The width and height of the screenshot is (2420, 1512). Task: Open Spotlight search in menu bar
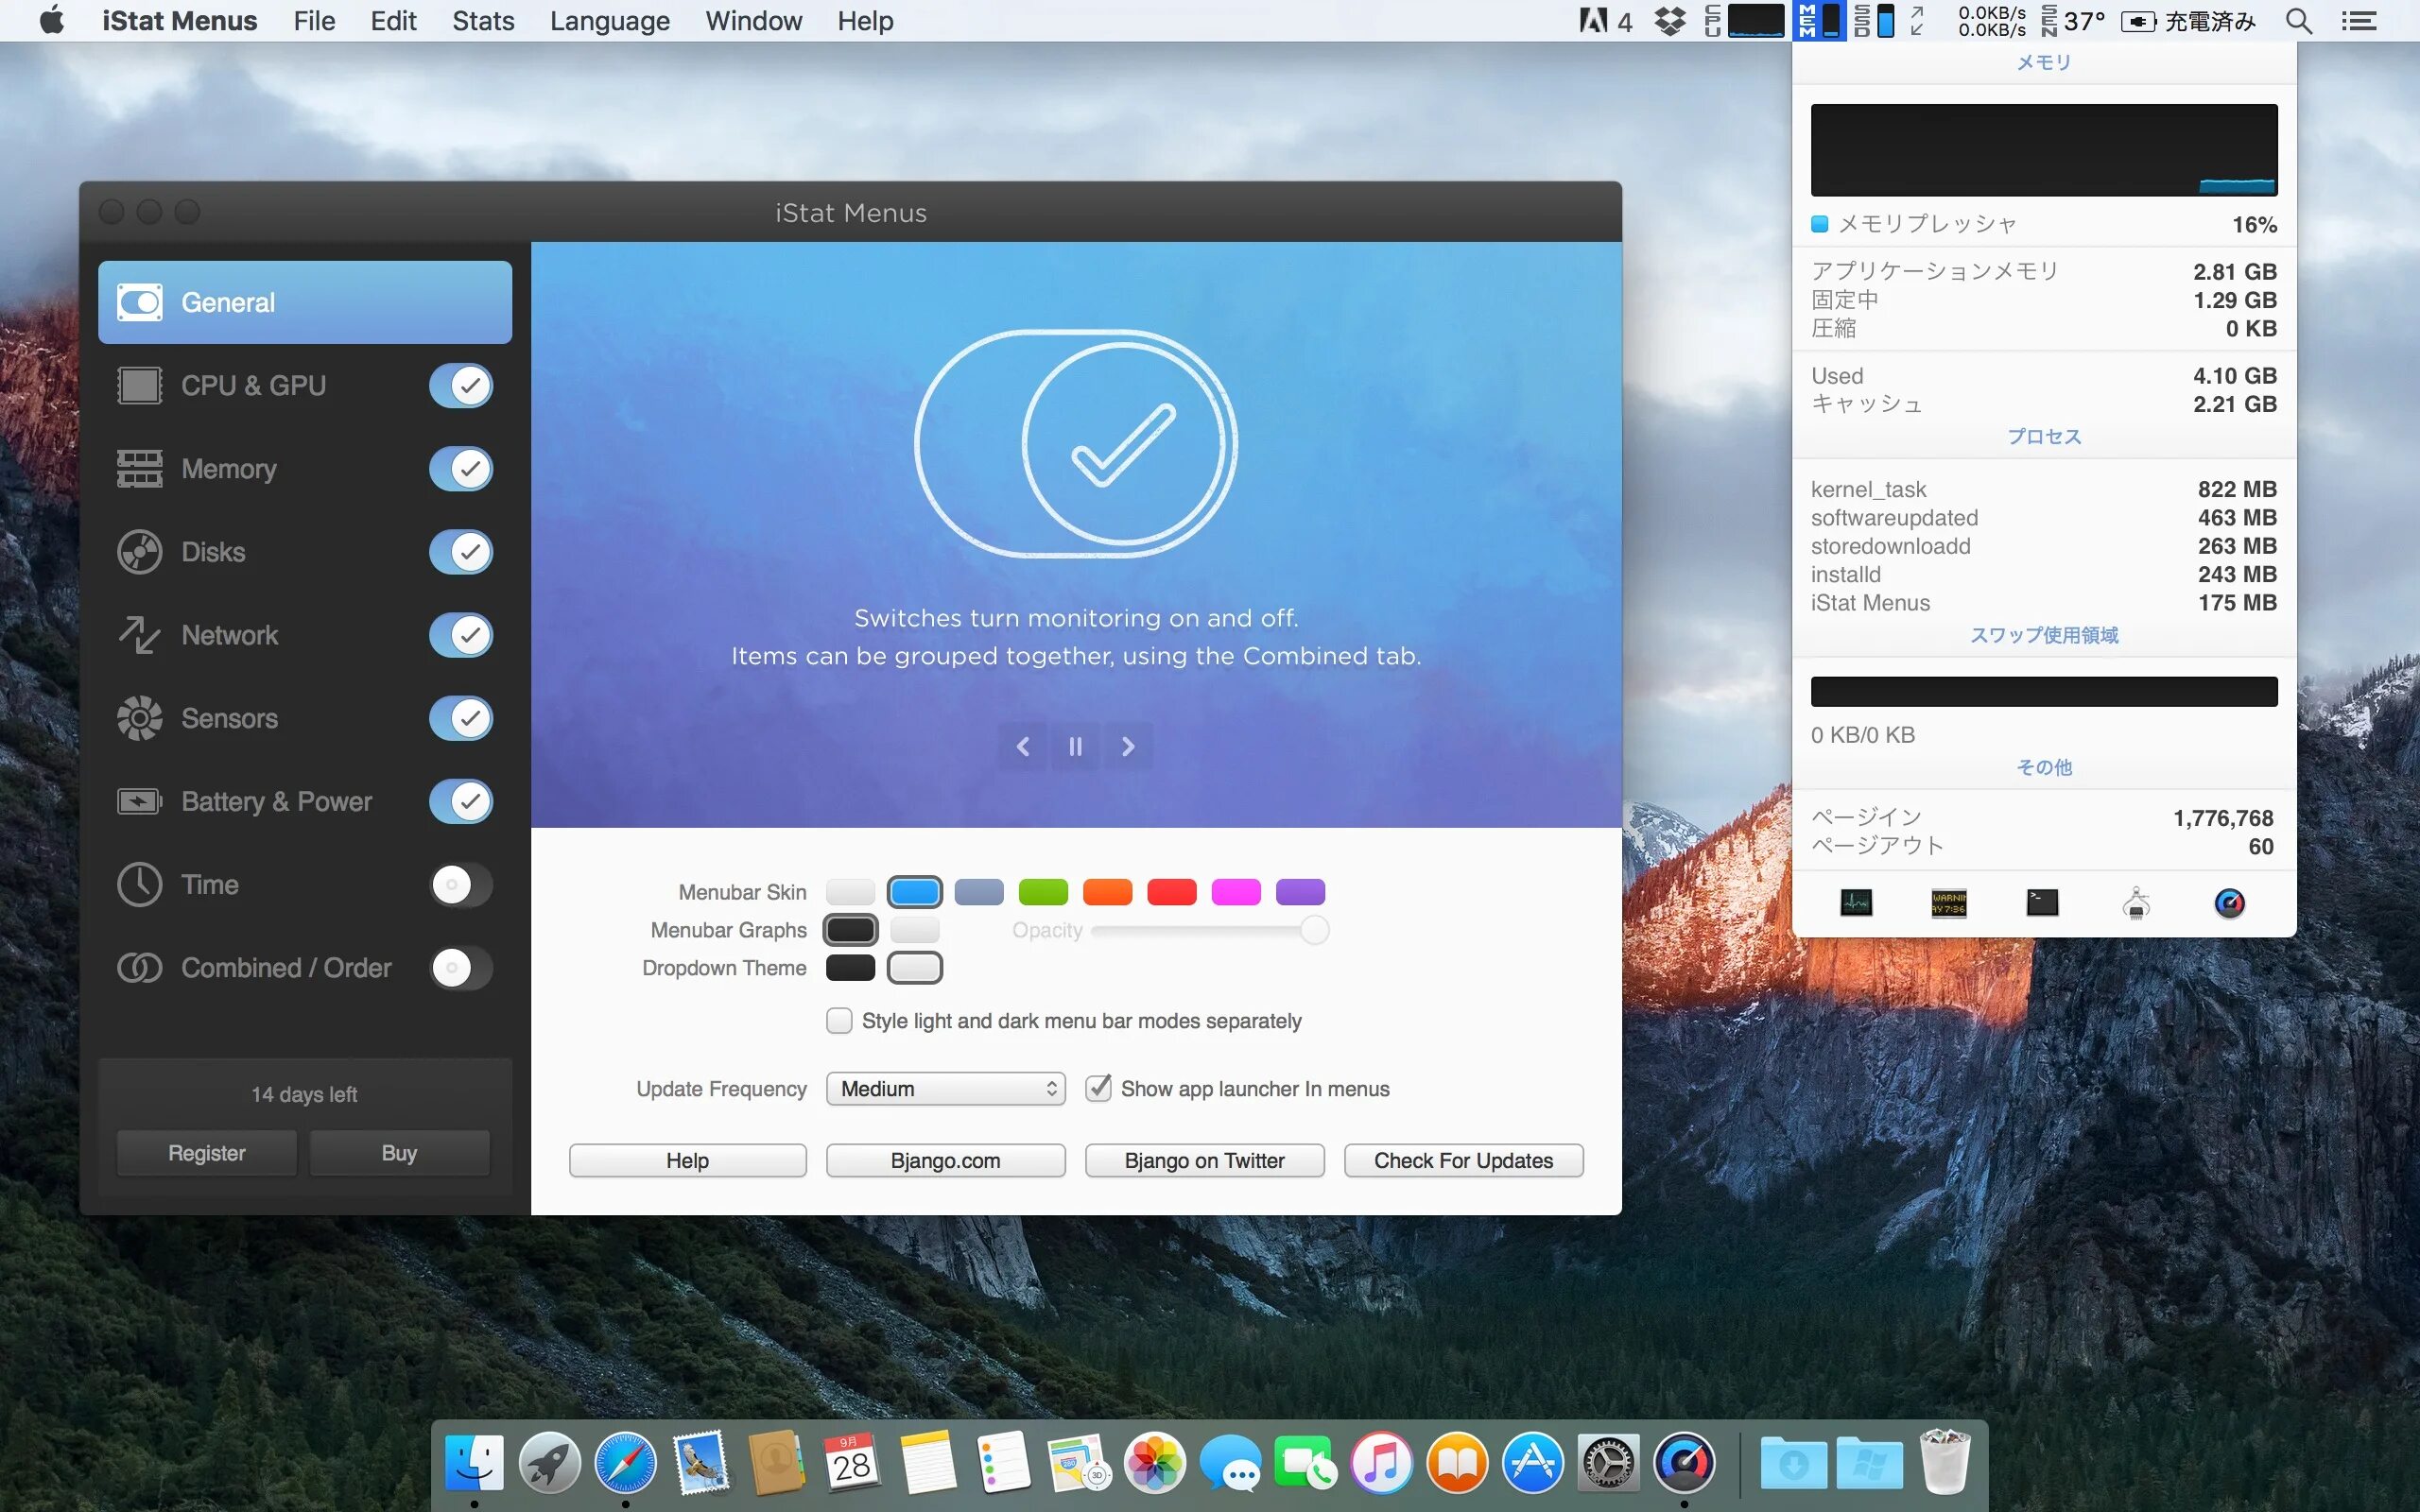click(x=2299, y=21)
